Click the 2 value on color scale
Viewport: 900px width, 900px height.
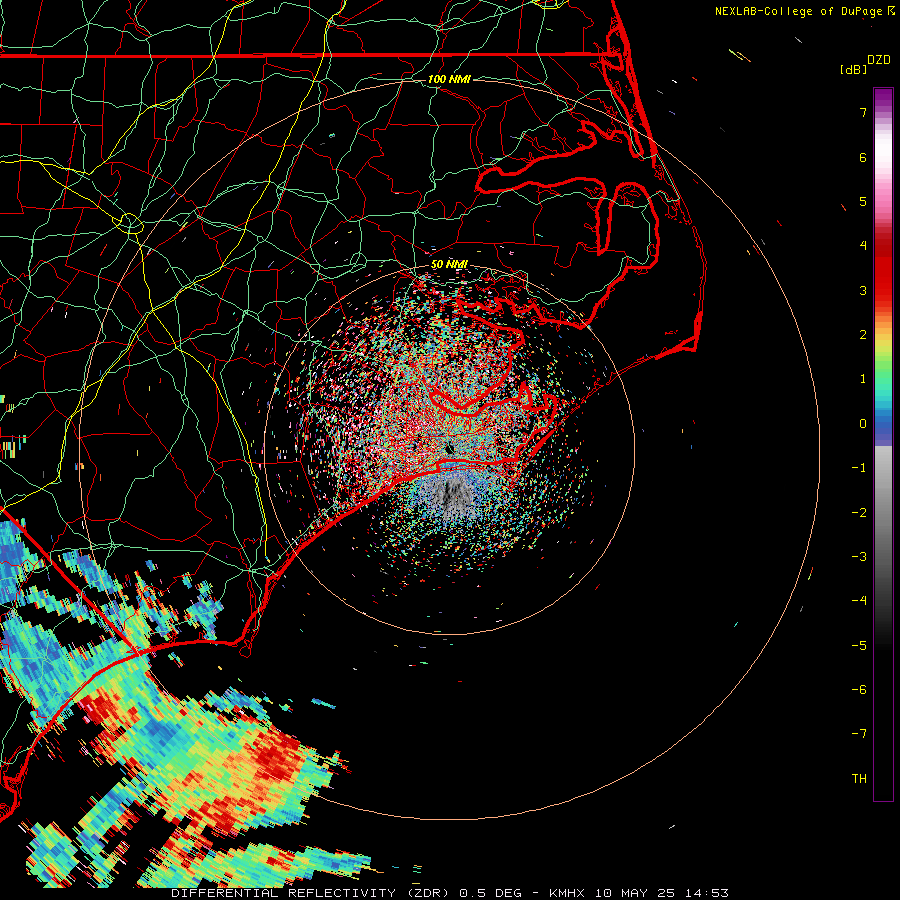(x=863, y=335)
